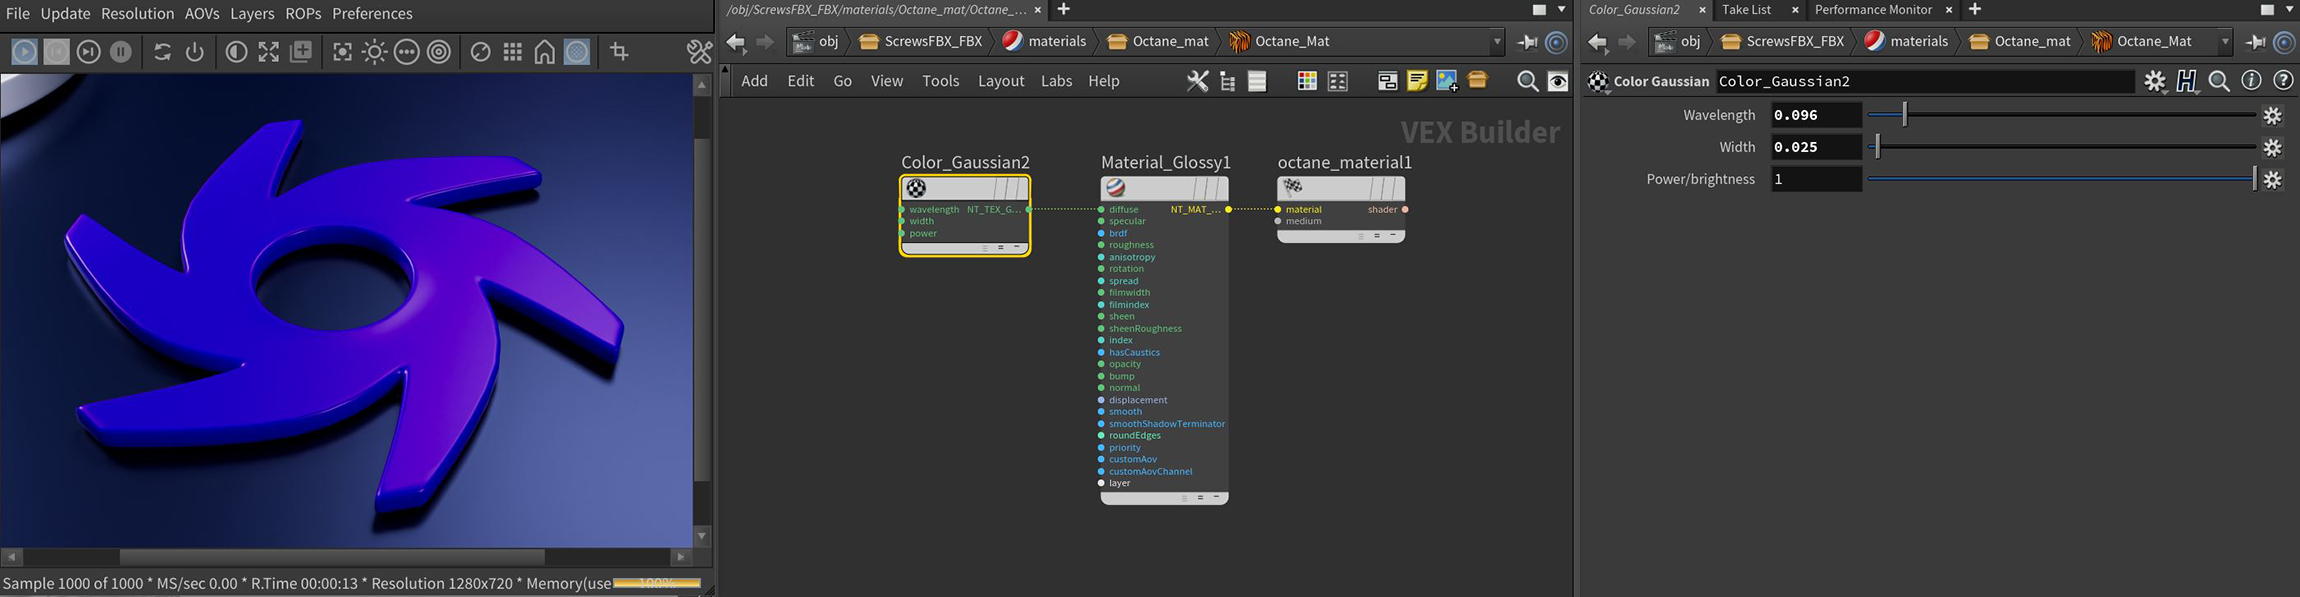
Task: Expand the network editor path dropdown arrow
Action: click(1497, 41)
